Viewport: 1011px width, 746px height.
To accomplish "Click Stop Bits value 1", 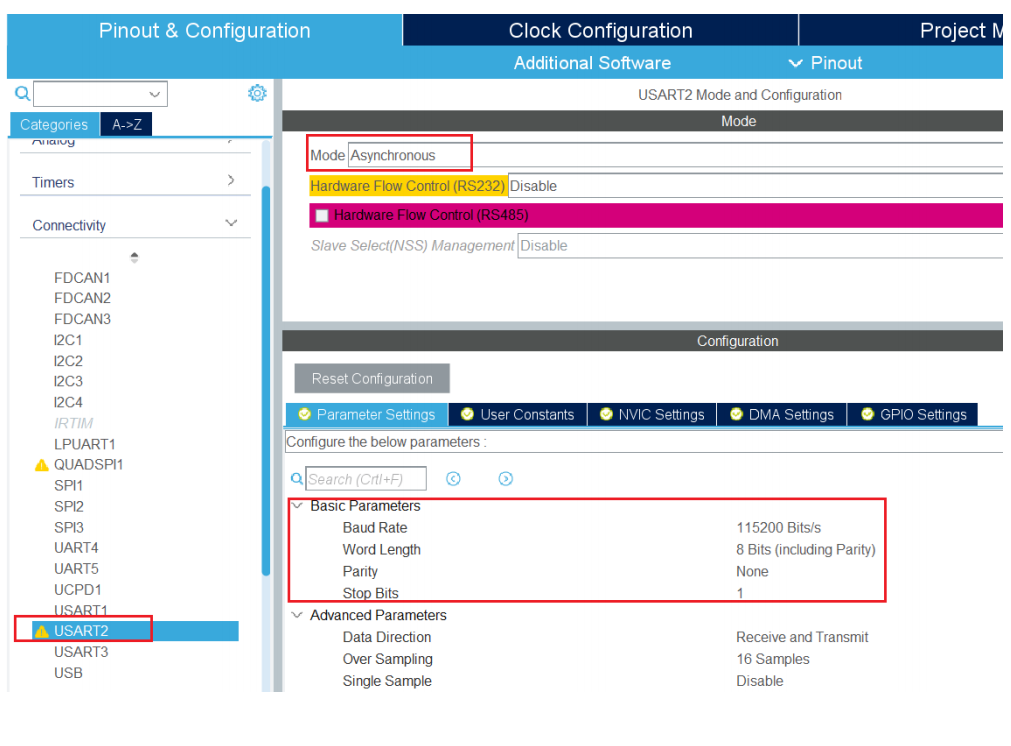I will tap(740, 593).
